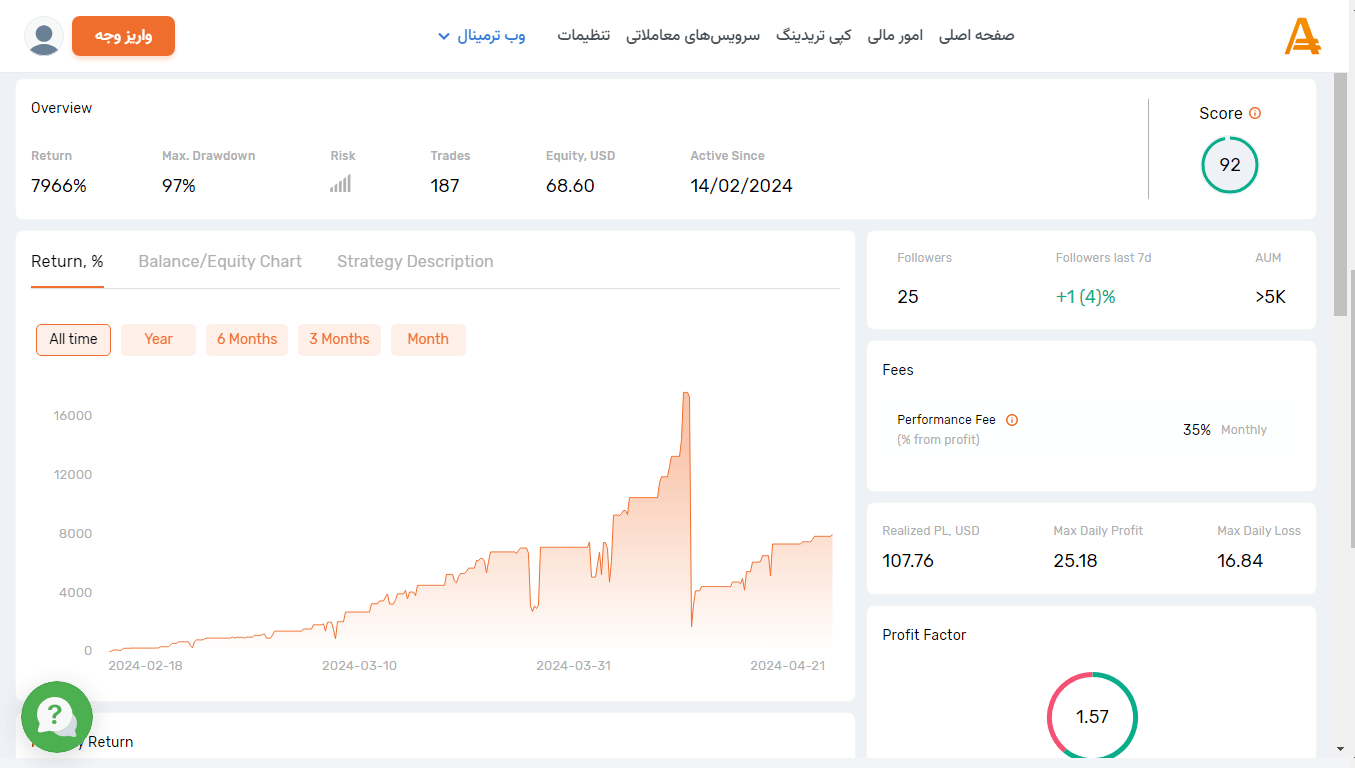
Task: Select the 6 Months time filter
Action: coord(246,339)
